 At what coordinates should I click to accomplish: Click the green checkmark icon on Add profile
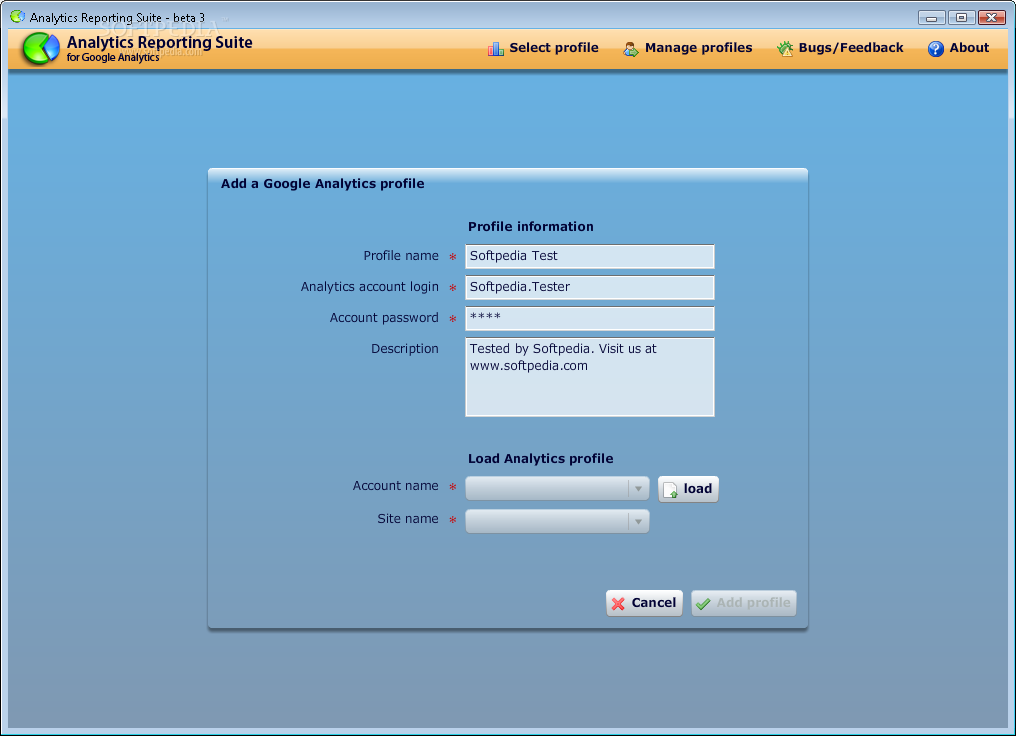(x=703, y=604)
